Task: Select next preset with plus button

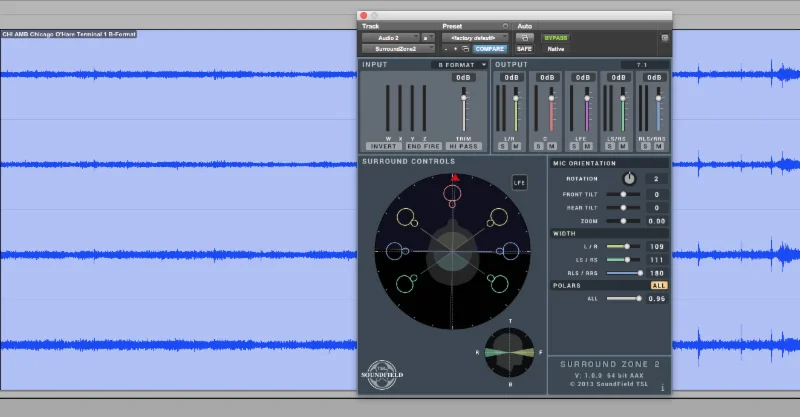Action: tap(456, 49)
